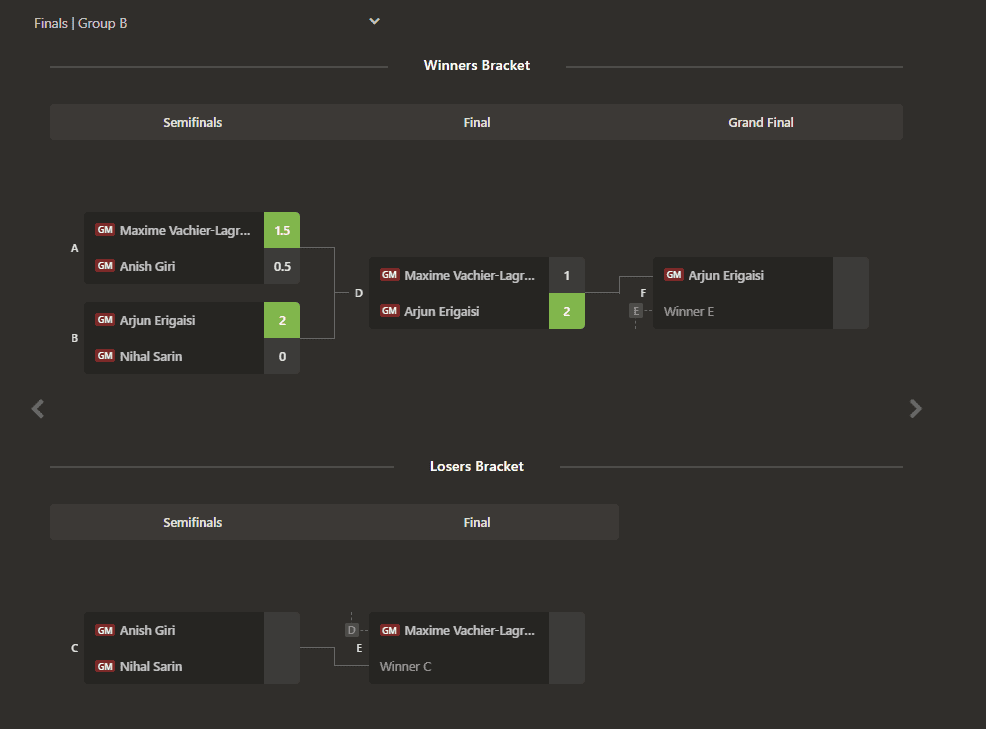
Task: Click the right arrow to go to the next bracket
Action: pyautogui.click(x=915, y=408)
